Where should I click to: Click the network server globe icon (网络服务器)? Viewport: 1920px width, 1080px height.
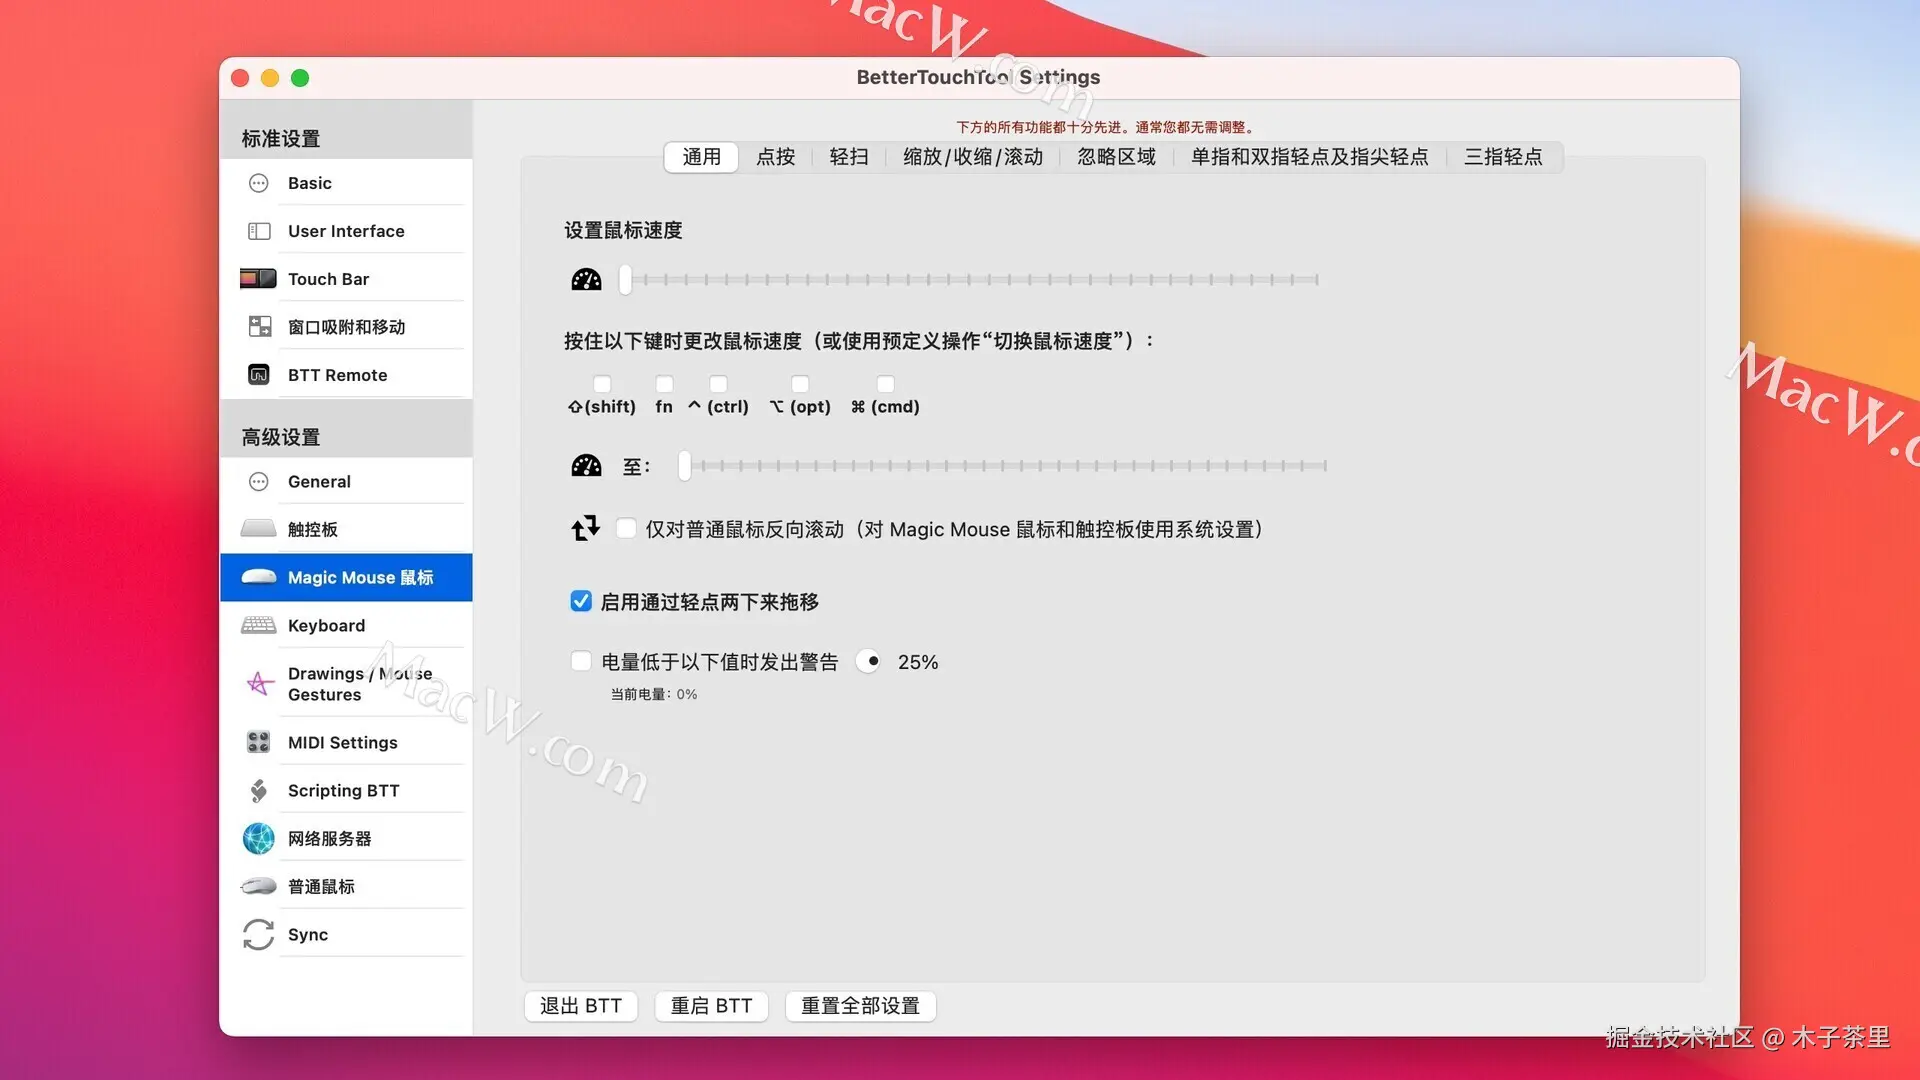259,838
